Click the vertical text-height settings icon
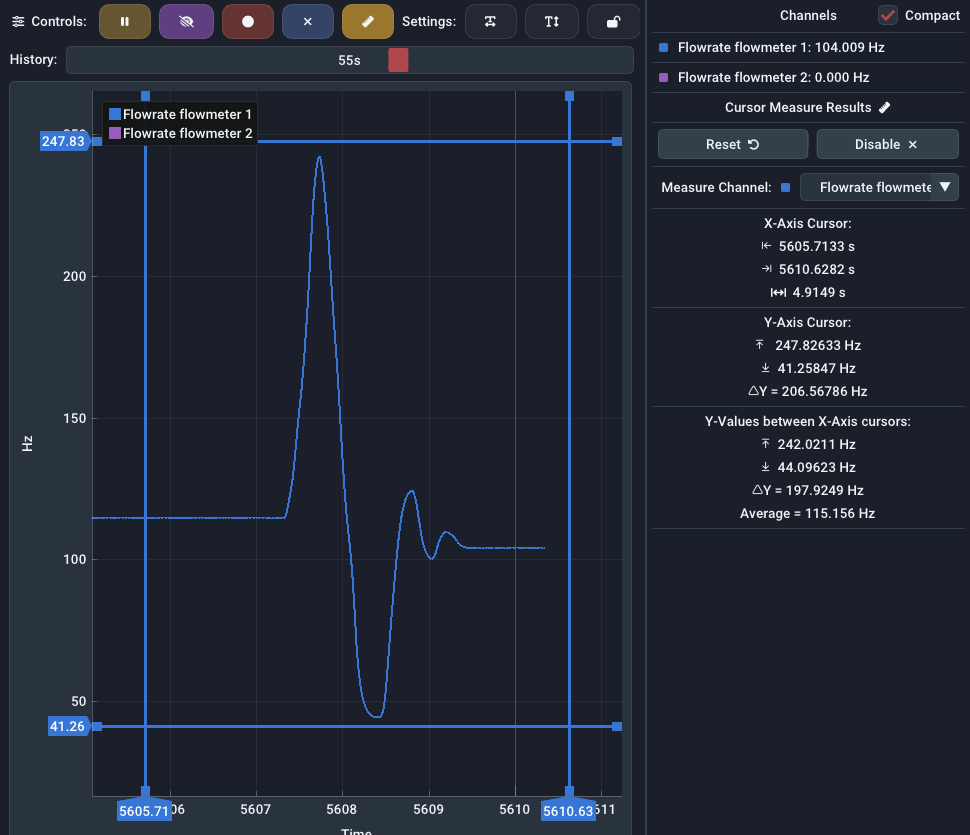 551,21
